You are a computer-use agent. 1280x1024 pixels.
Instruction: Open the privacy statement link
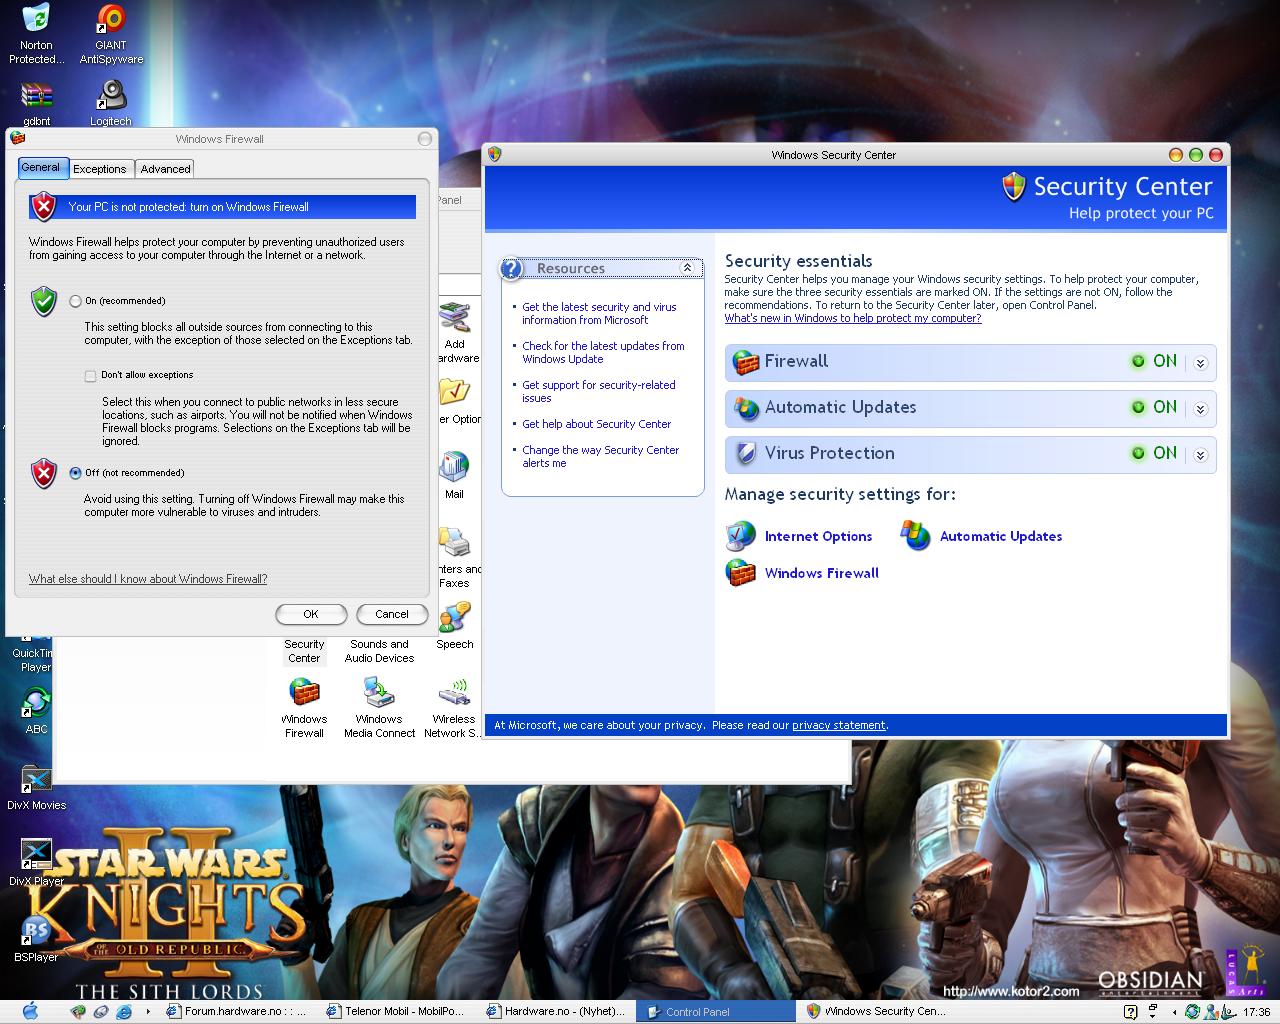tap(839, 725)
